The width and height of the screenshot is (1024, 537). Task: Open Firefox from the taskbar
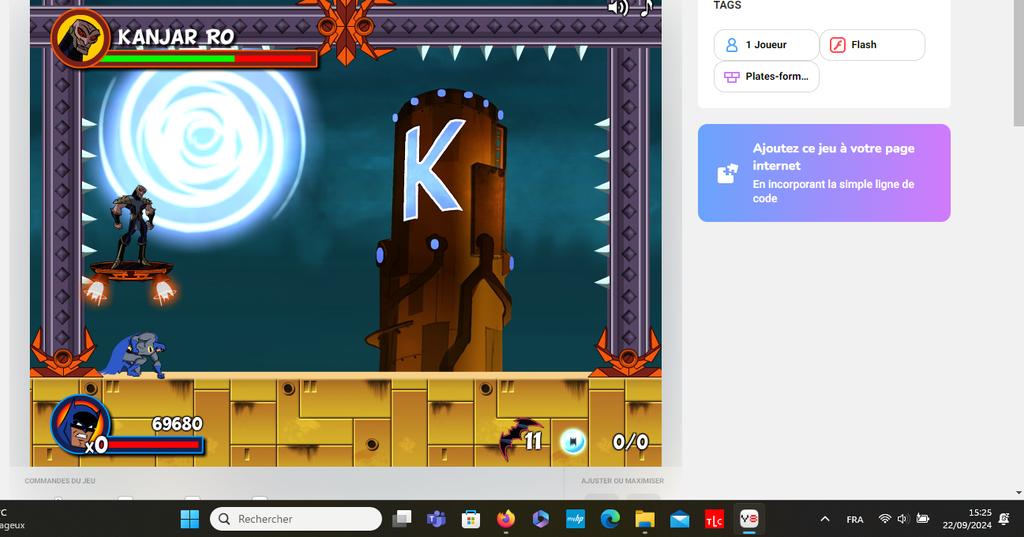pyautogui.click(x=505, y=519)
